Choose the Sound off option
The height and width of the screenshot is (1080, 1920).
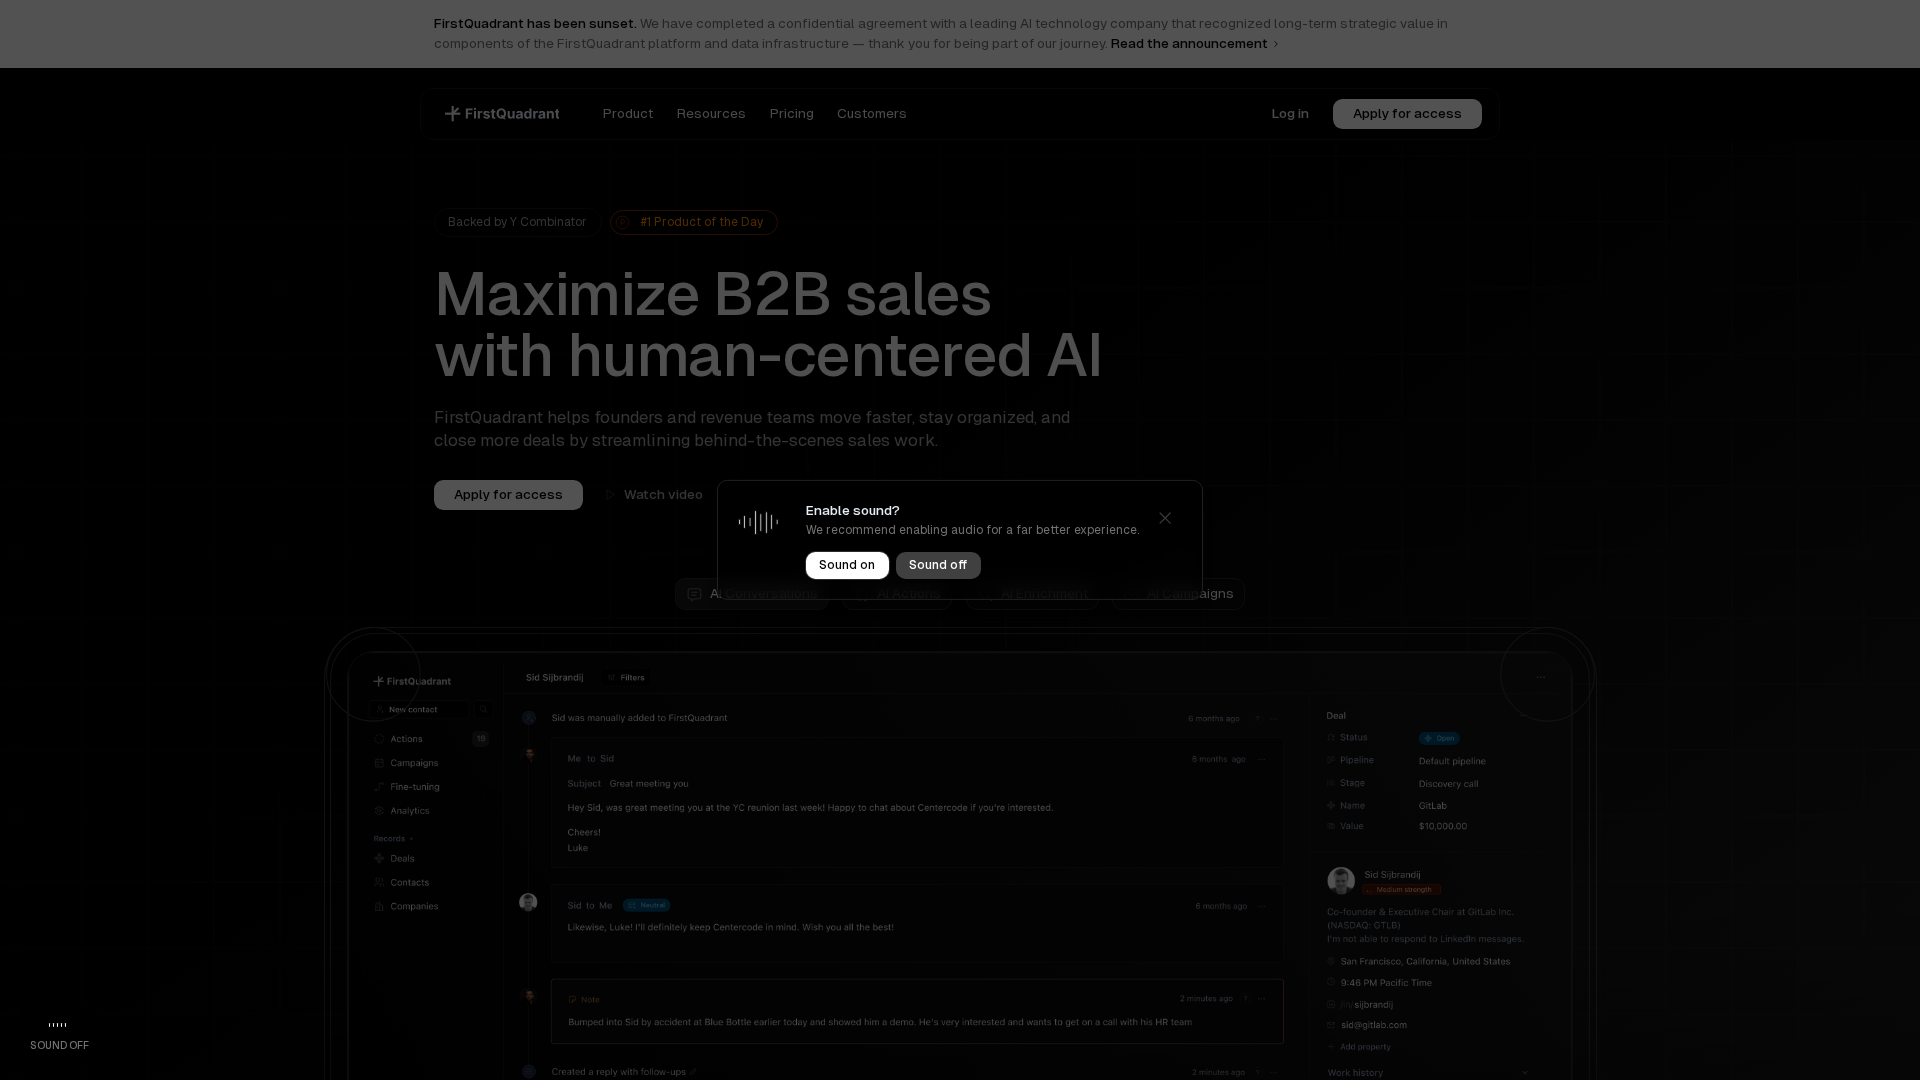tap(937, 565)
